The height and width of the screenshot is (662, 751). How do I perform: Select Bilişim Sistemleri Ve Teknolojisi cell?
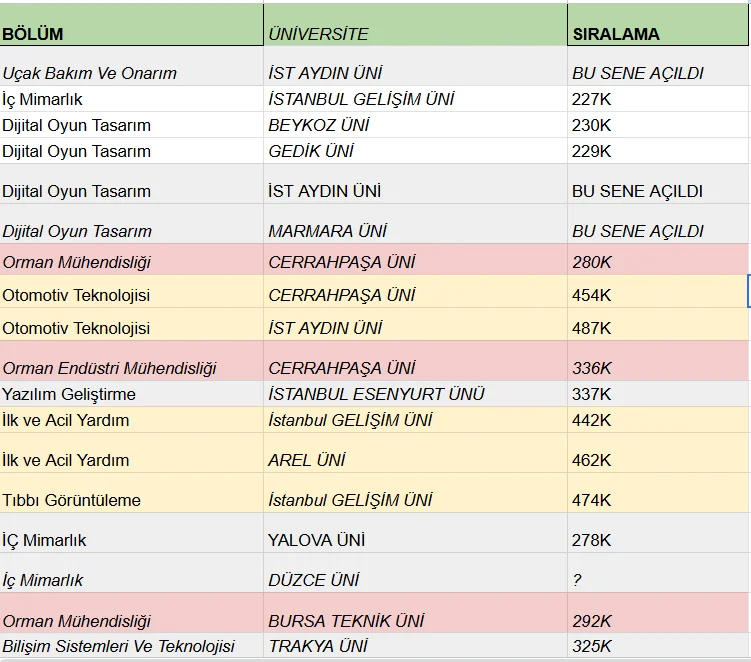131,646
